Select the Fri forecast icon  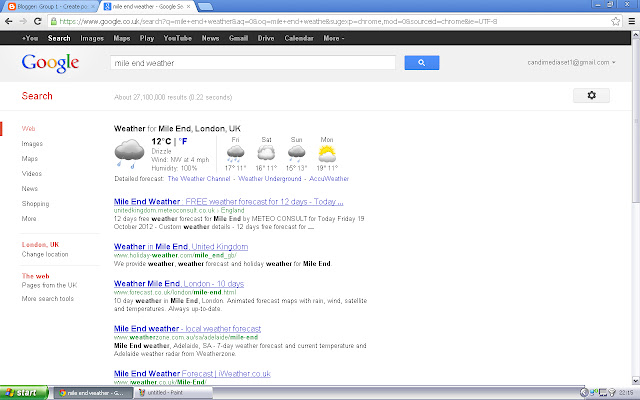pyautogui.click(x=235, y=154)
